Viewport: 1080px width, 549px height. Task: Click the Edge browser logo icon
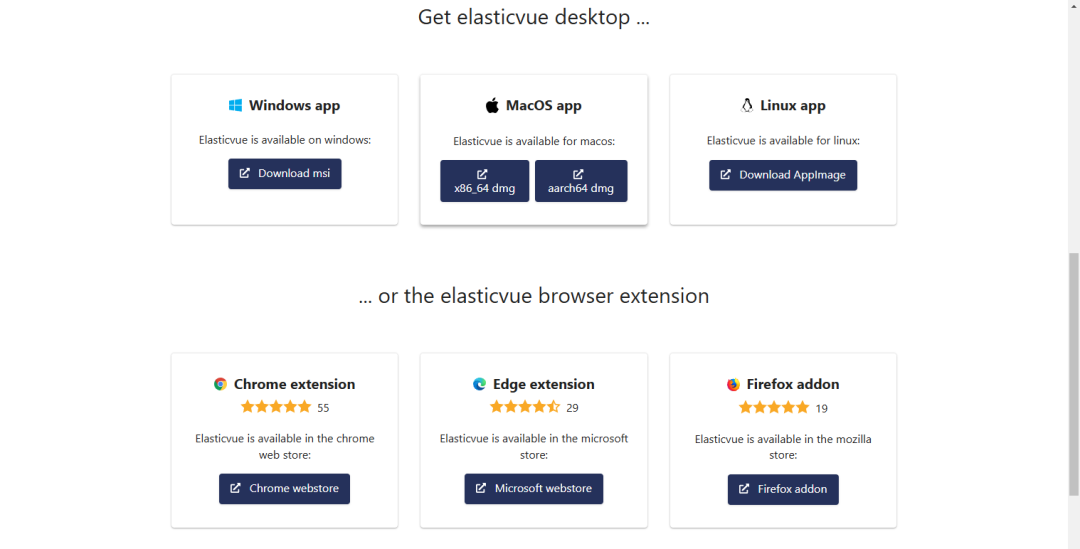(x=480, y=384)
